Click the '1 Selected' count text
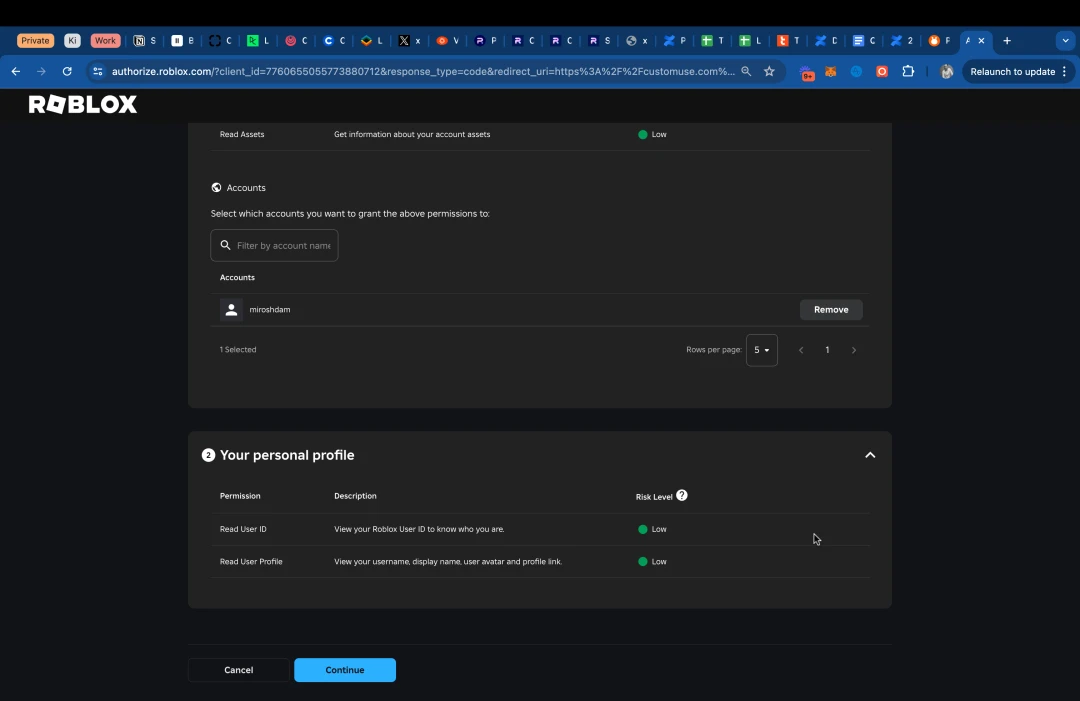The height and width of the screenshot is (701, 1080). [x=238, y=350]
